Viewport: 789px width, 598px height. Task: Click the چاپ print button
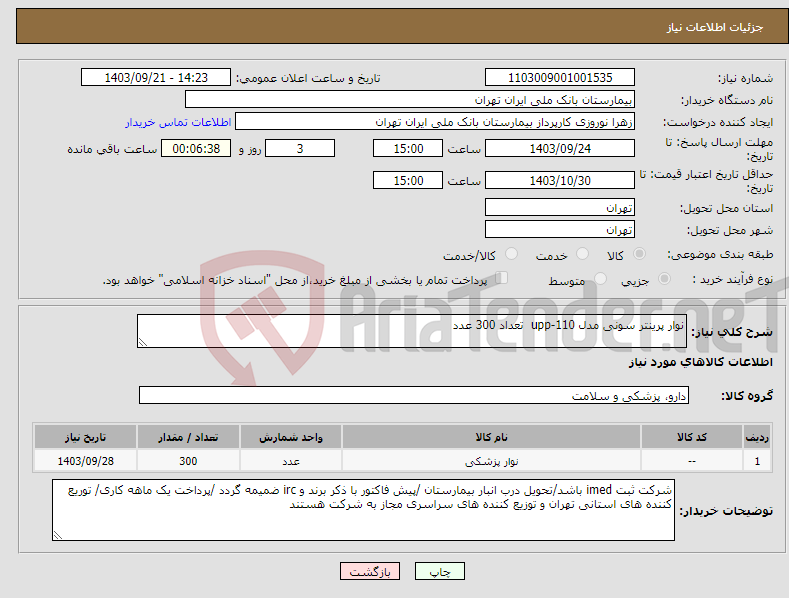pyautogui.click(x=440, y=571)
